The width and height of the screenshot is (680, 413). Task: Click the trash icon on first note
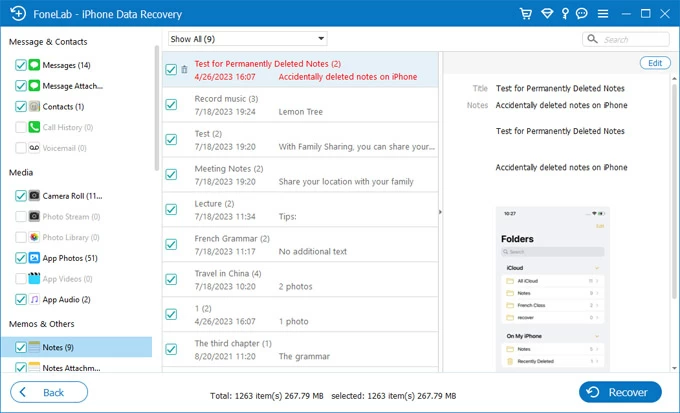[184, 70]
